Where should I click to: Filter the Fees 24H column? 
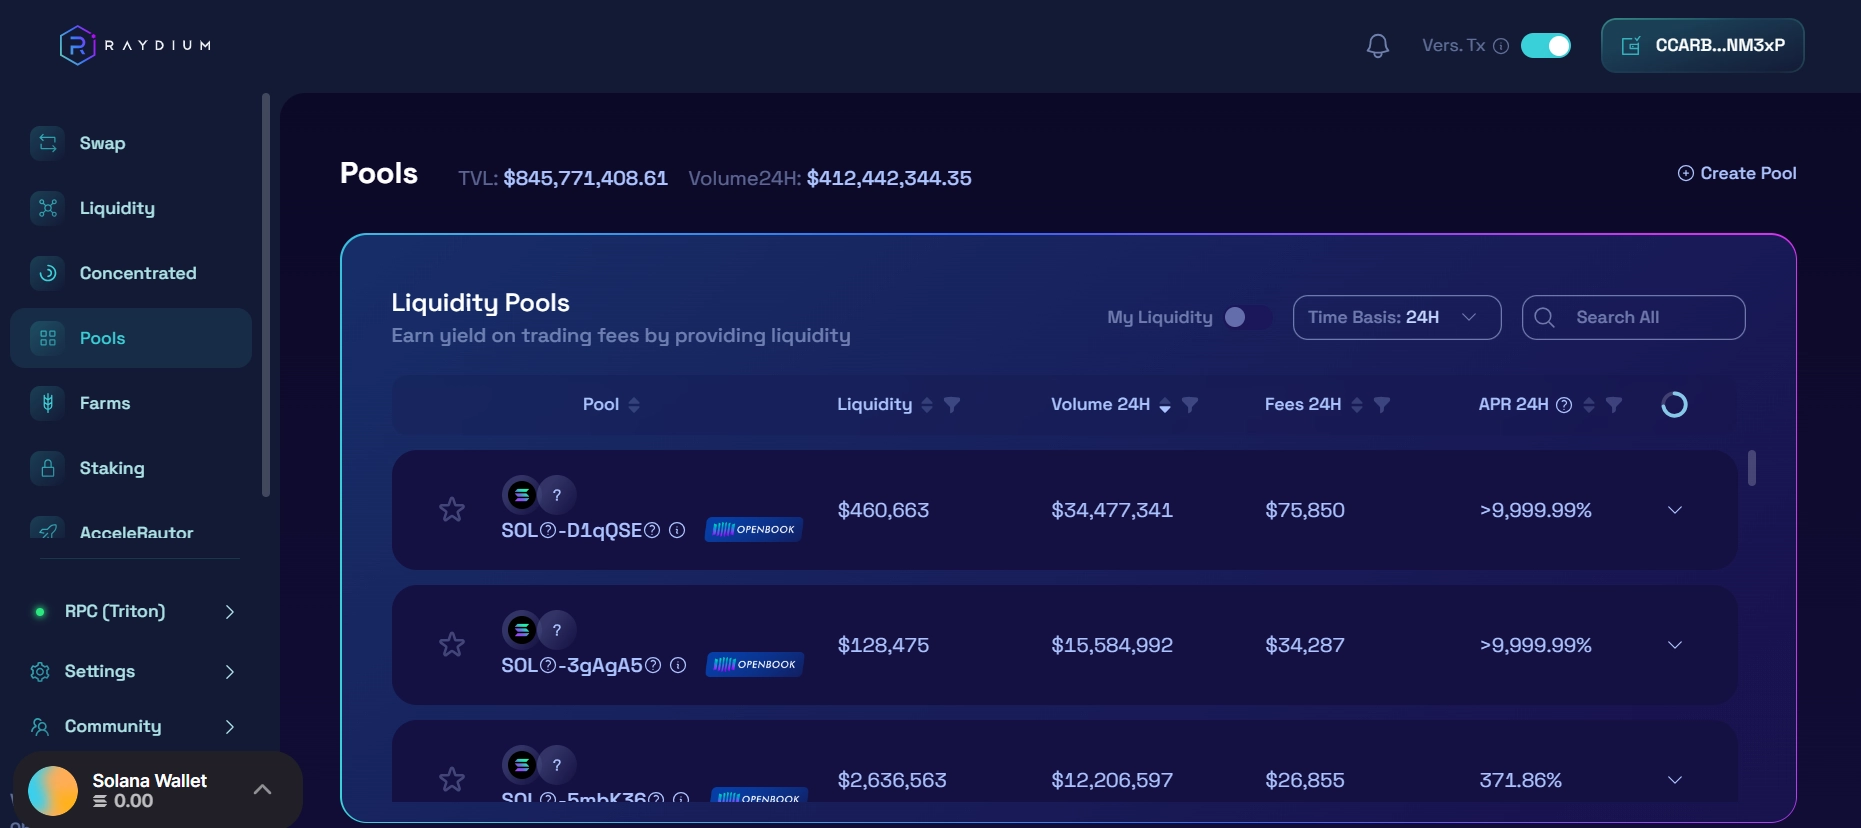[1382, 404]
